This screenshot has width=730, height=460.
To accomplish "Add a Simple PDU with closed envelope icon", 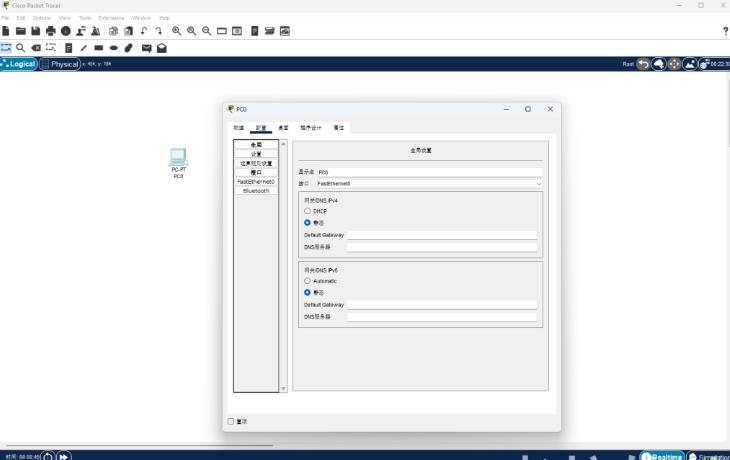I will pyautogui.click(x=147, y=48).
